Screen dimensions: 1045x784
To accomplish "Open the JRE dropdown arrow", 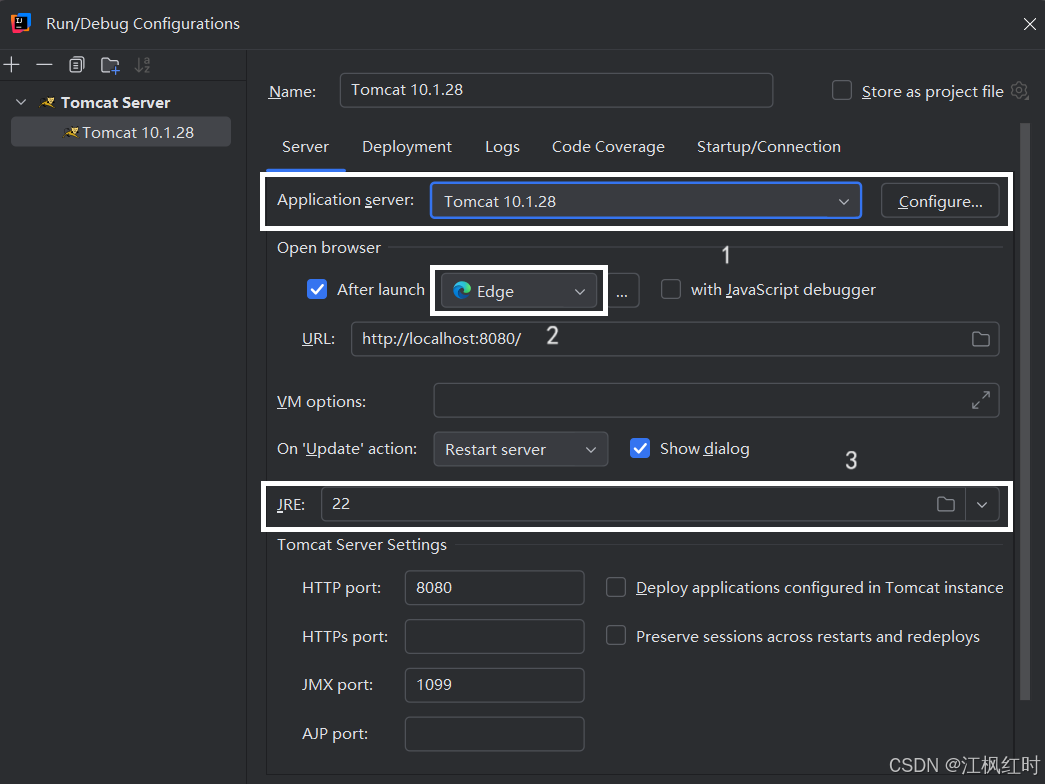I will pyautogui.click(x=982, y=504).
